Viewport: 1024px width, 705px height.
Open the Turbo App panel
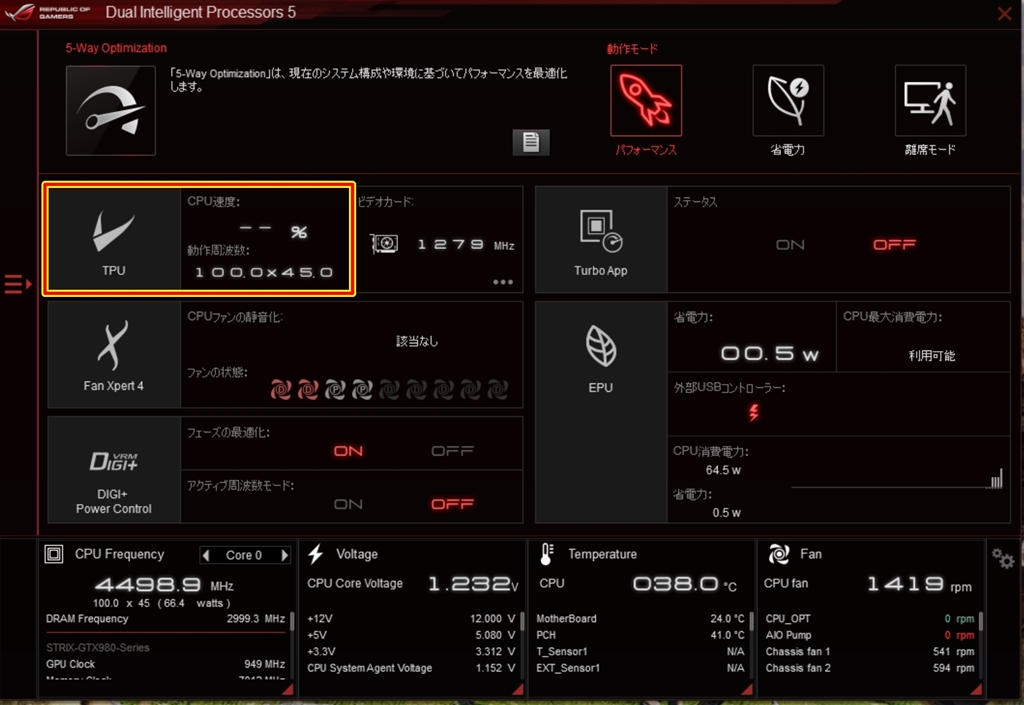click(x=601, y=240)
